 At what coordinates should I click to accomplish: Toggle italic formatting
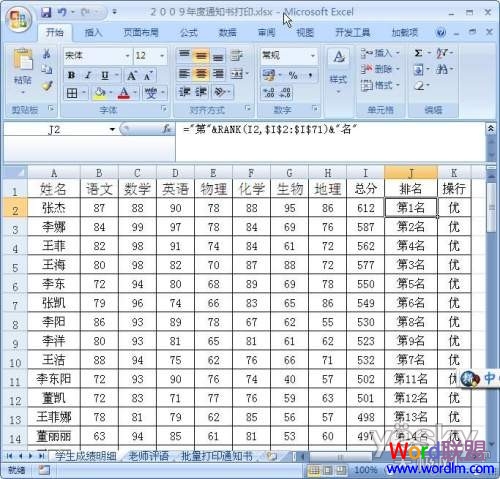tap(88, 76)
